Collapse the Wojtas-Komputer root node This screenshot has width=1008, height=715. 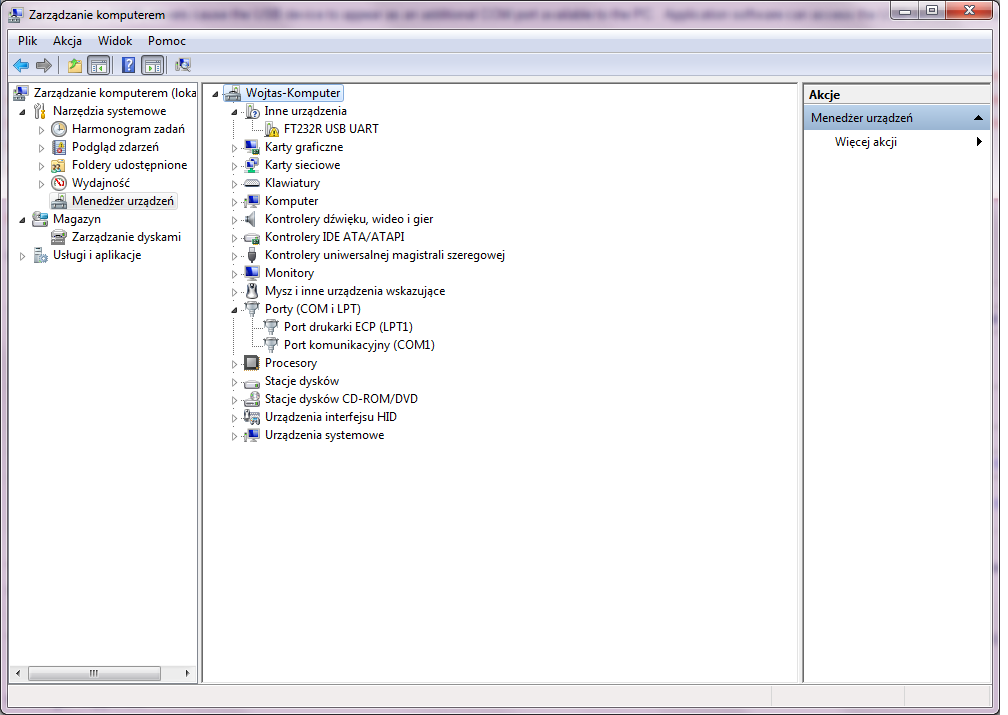(x=215, y=94)
